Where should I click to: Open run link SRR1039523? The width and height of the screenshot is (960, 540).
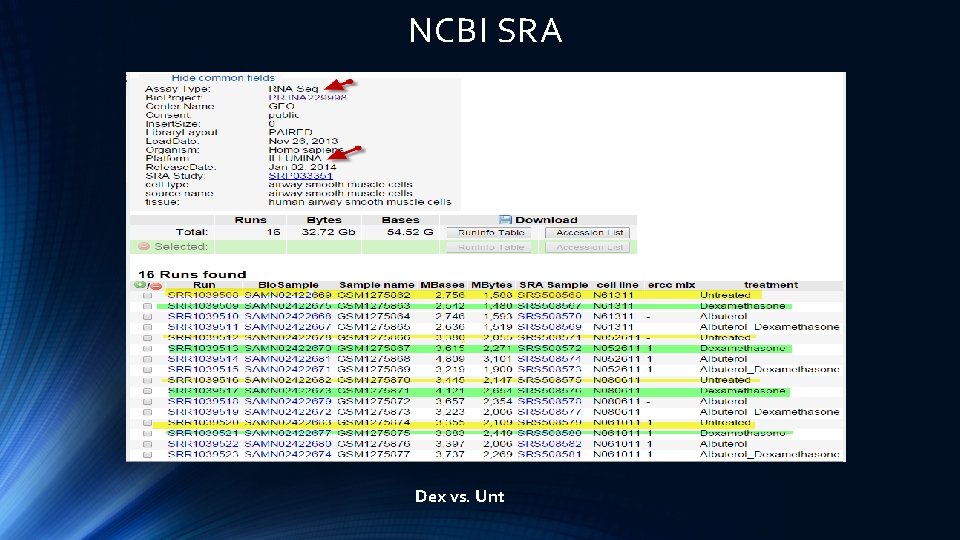pyautogui.click(x=203, y=454)
